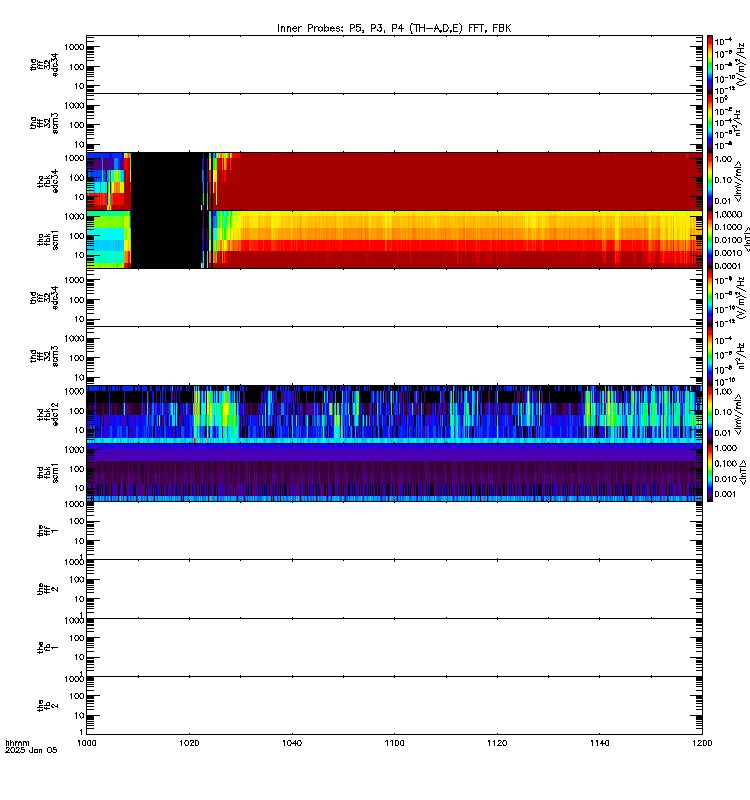Click the '10' y-axis tick of the ff 1

[x=80, y=541]
